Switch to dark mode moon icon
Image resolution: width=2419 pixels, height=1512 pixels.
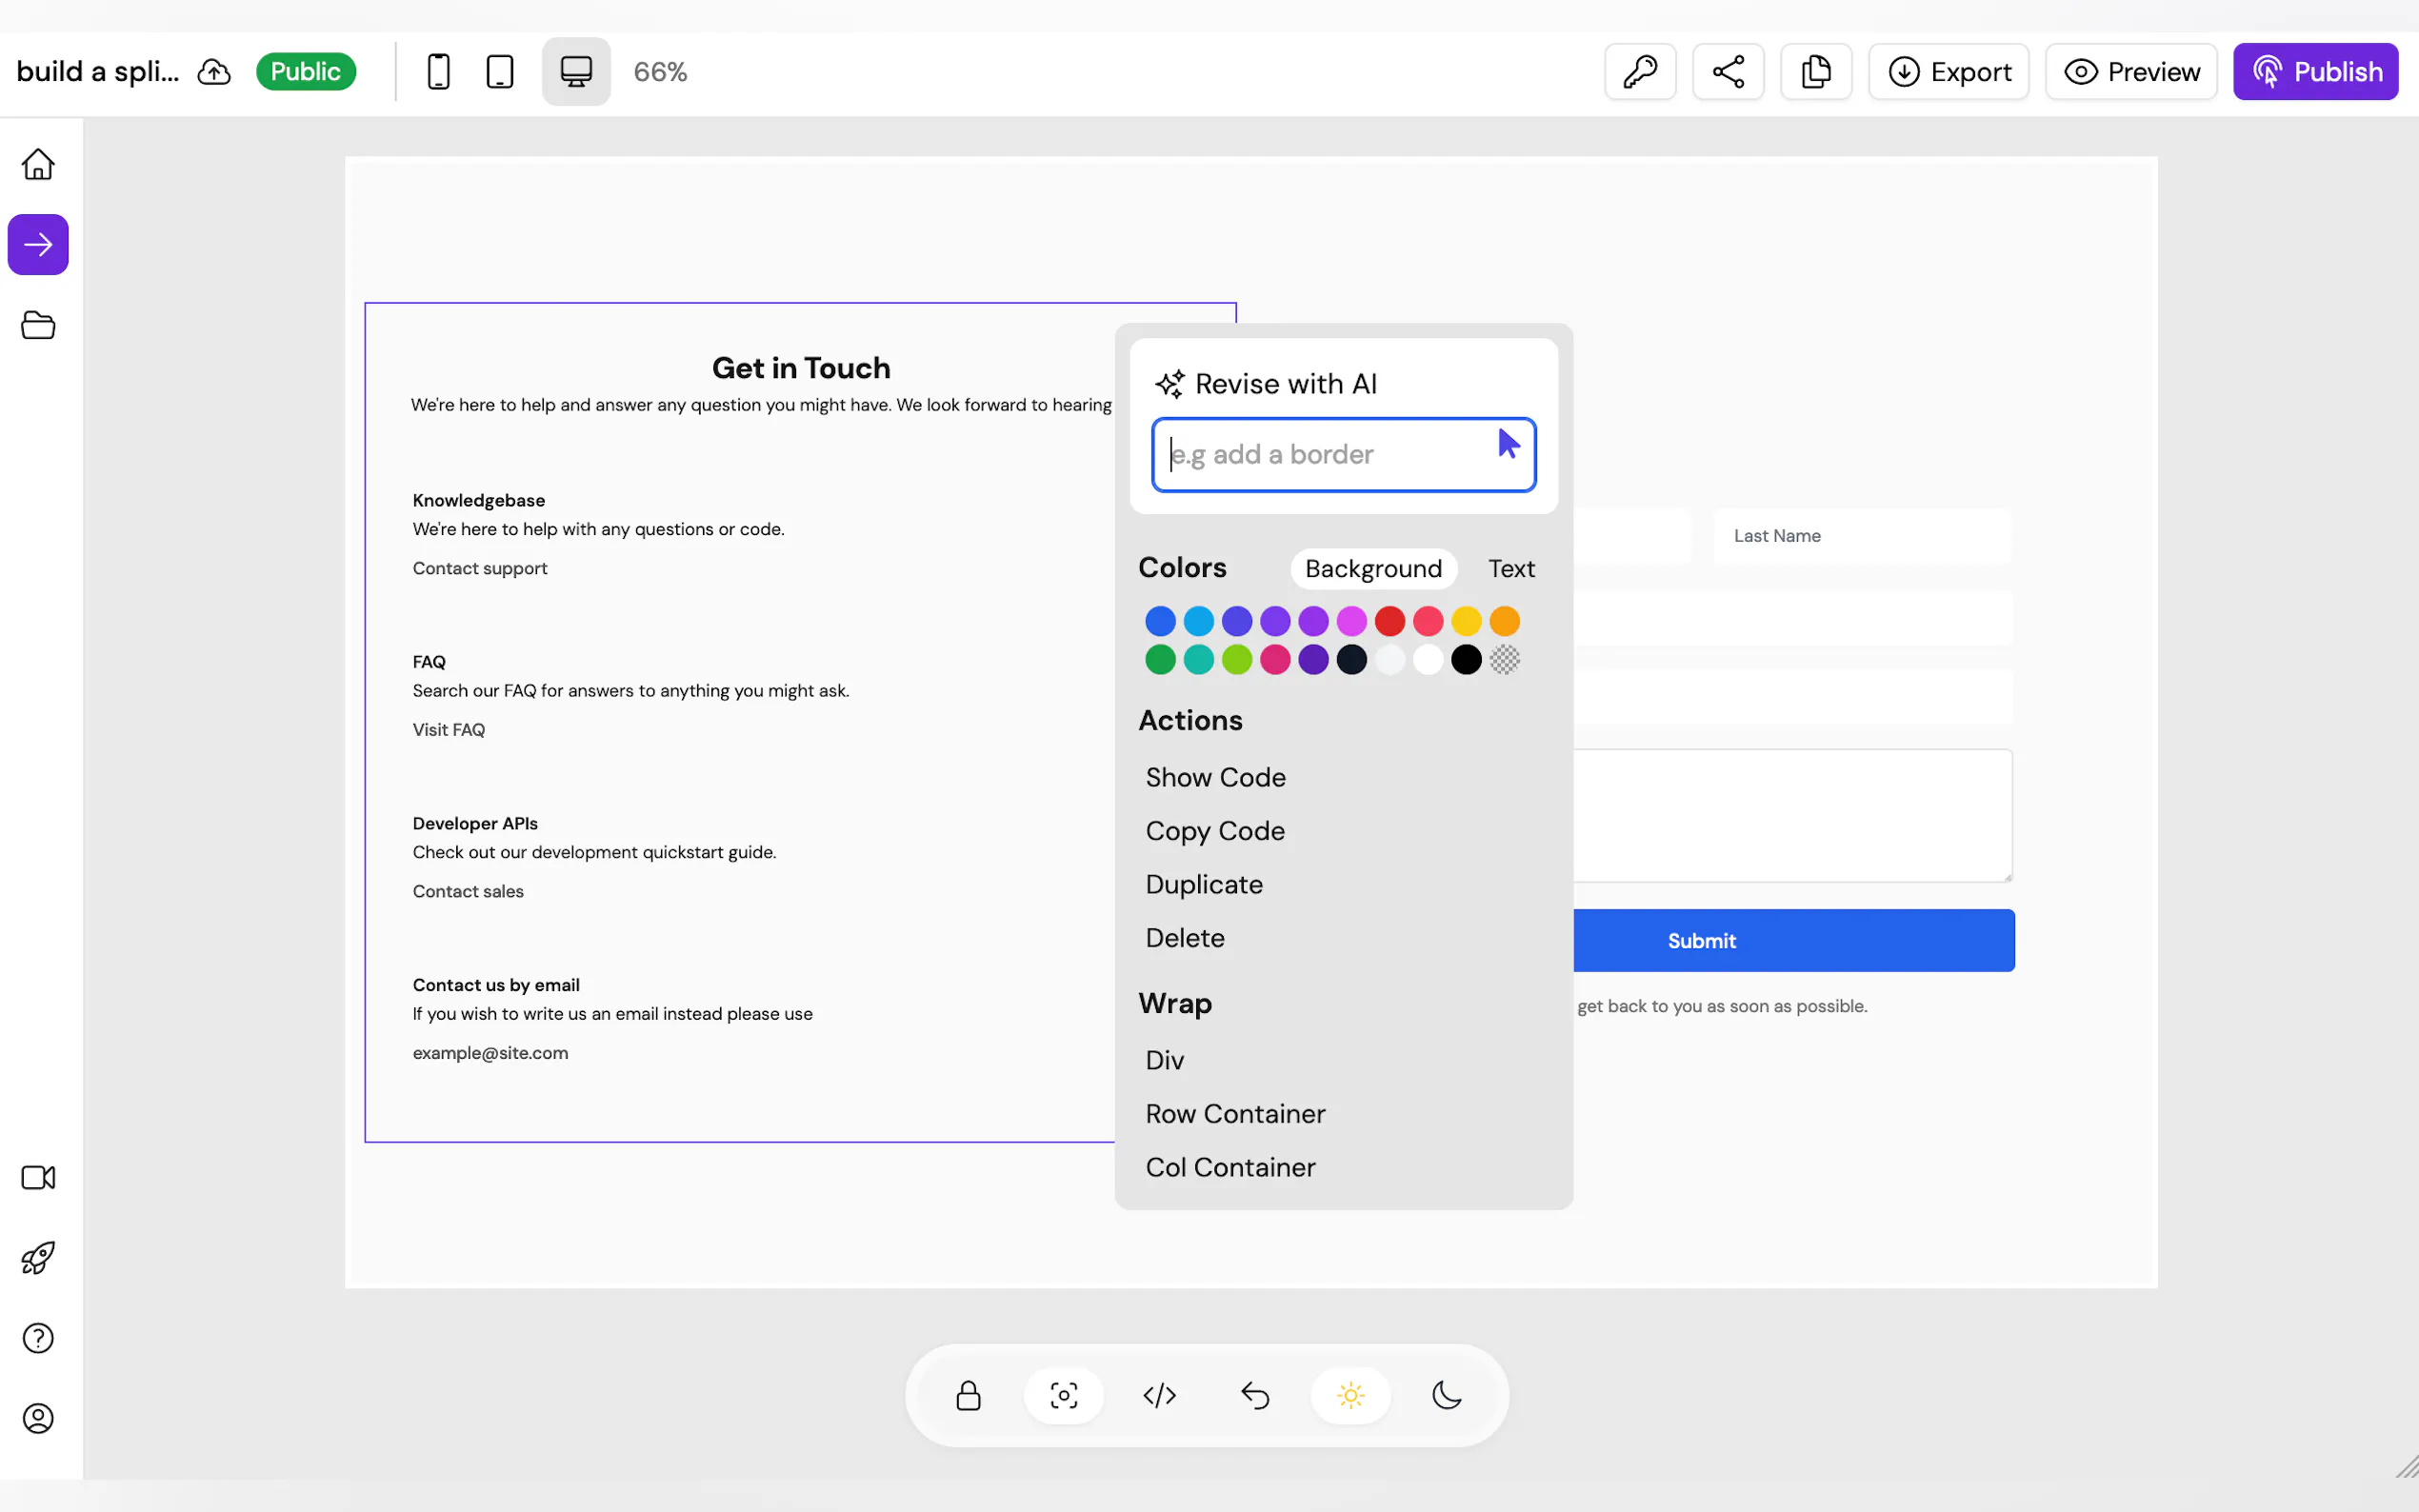[1446, 1395]
